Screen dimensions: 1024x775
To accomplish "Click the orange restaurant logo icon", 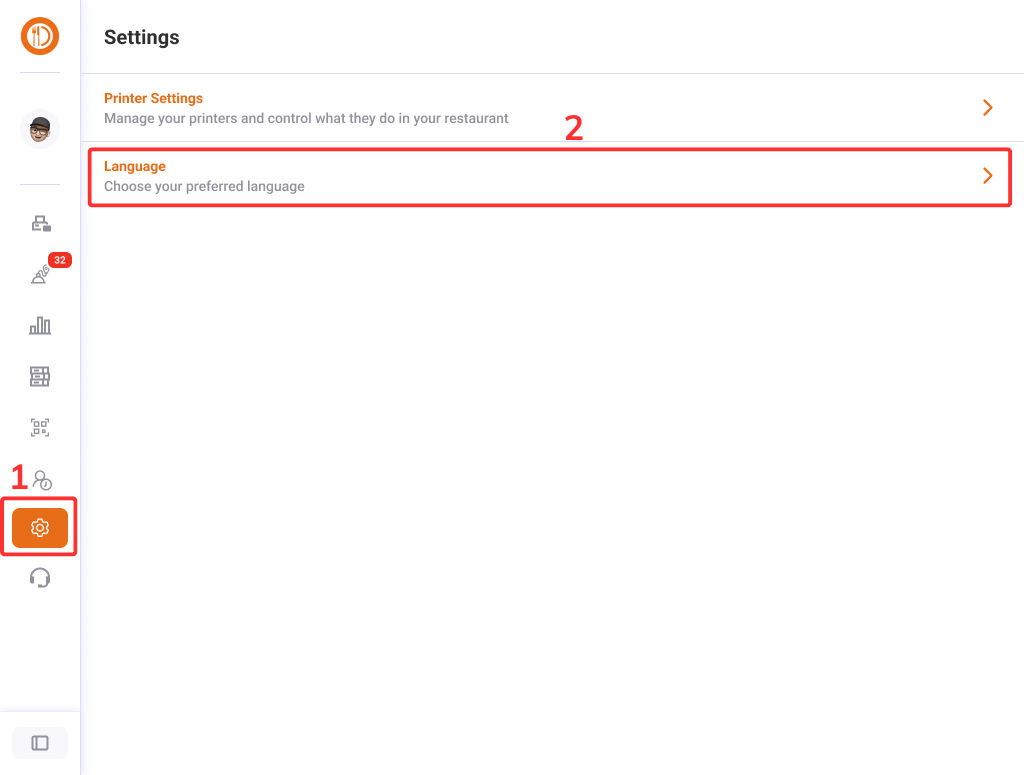I will pos(40,37).
